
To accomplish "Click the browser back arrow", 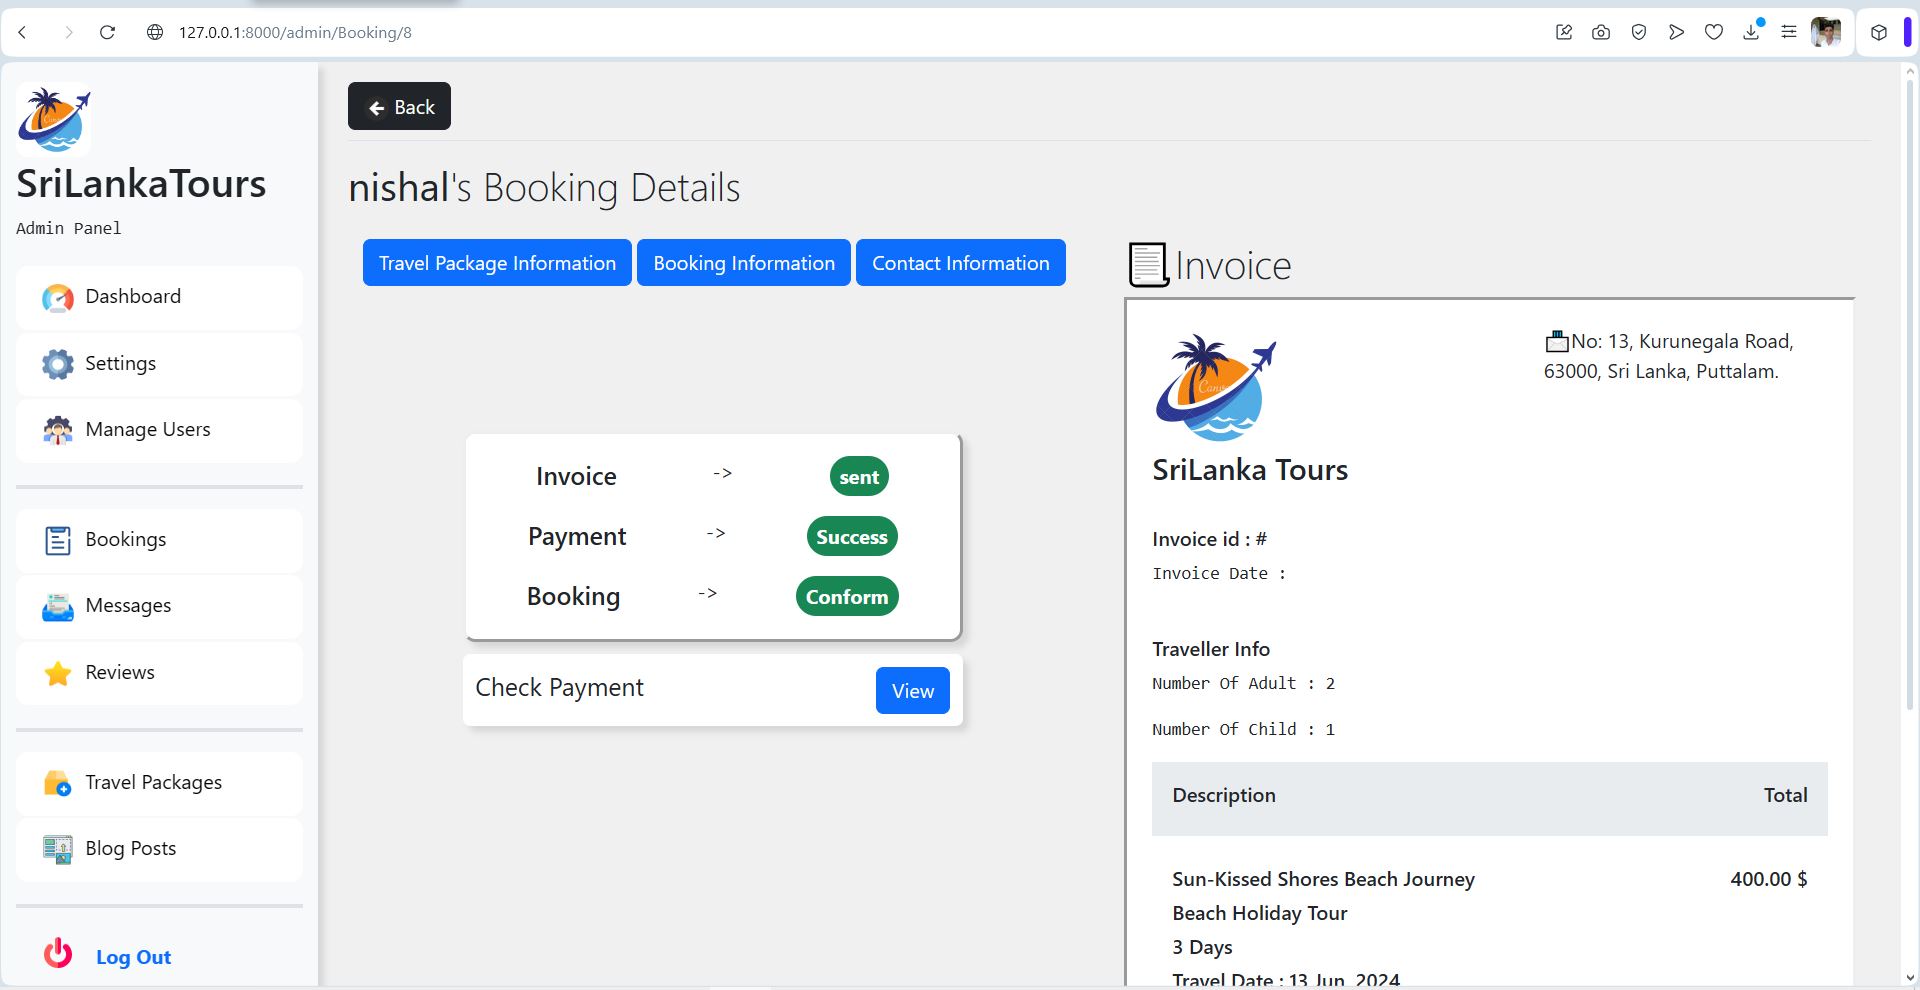I will [x=22, y=32].
